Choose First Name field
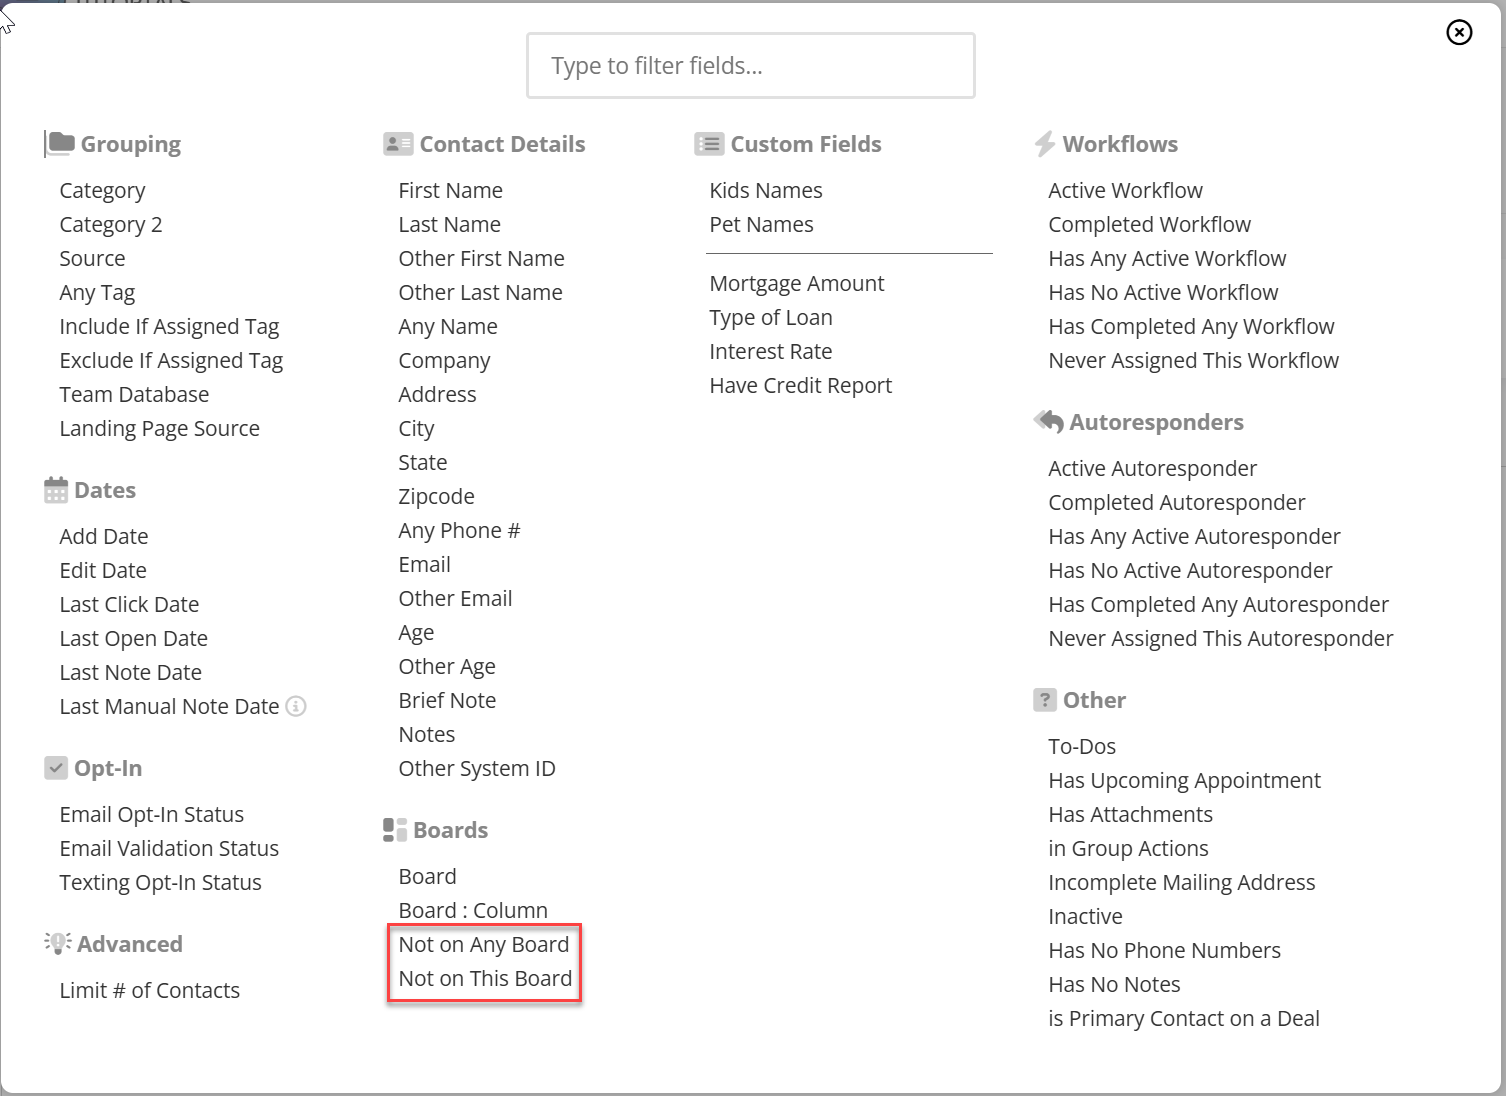 tap(450, 191)
